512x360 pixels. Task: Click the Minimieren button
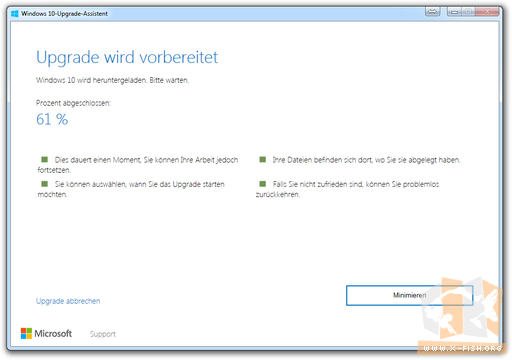point(409,295)
